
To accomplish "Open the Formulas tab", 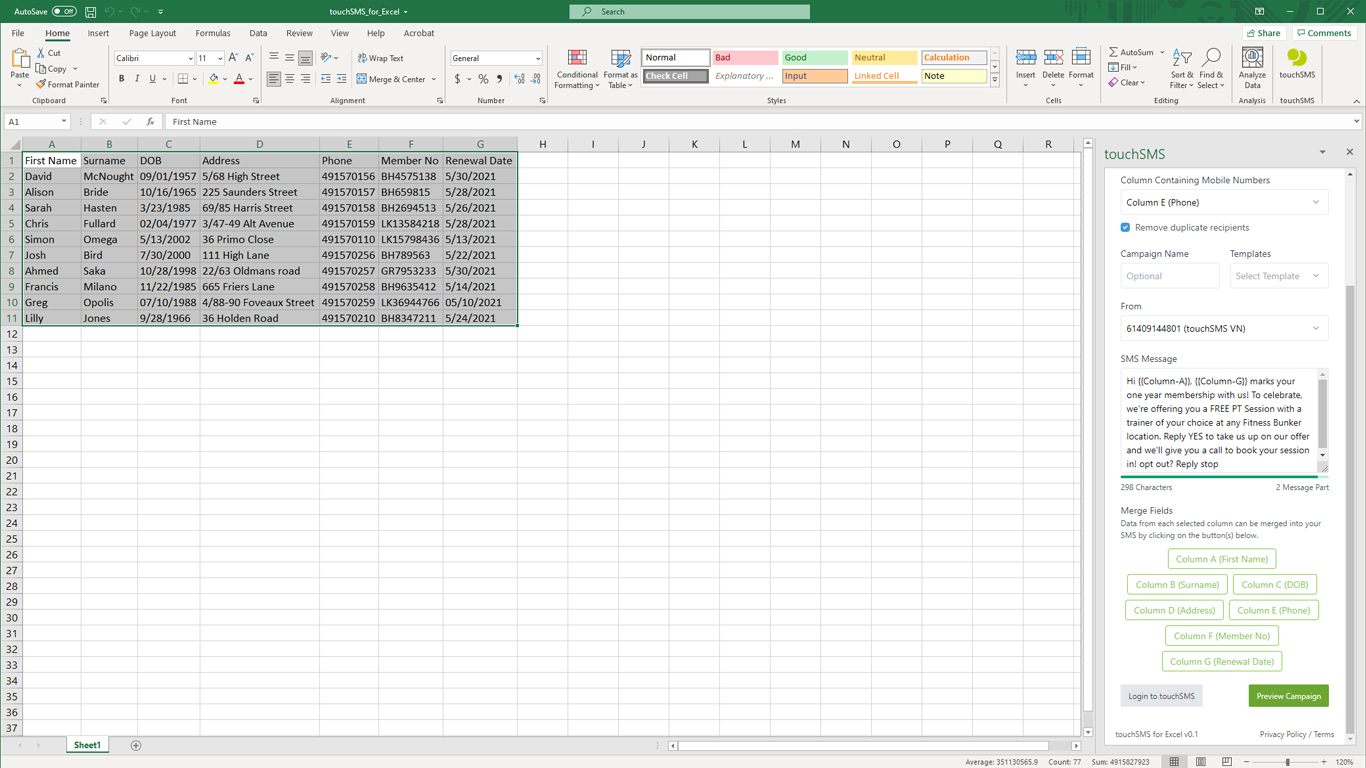I will (212, 33).
